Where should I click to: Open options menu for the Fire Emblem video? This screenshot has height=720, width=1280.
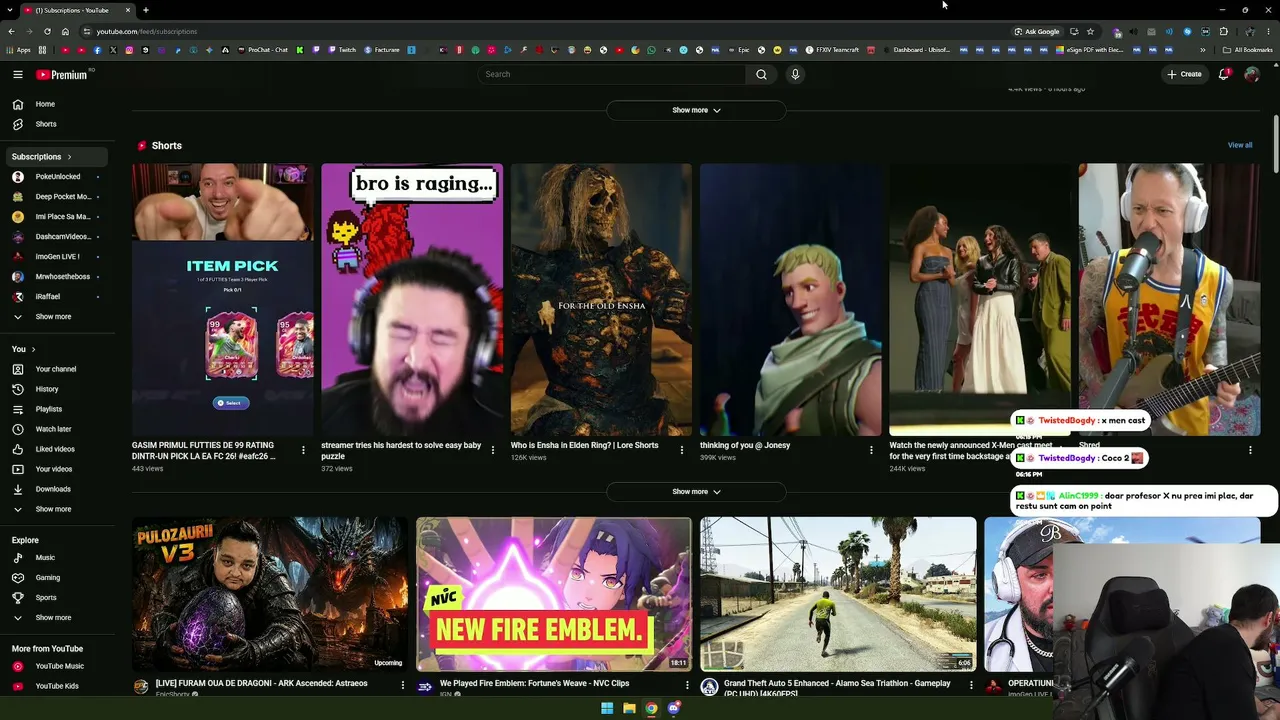[x=687, y=685]
